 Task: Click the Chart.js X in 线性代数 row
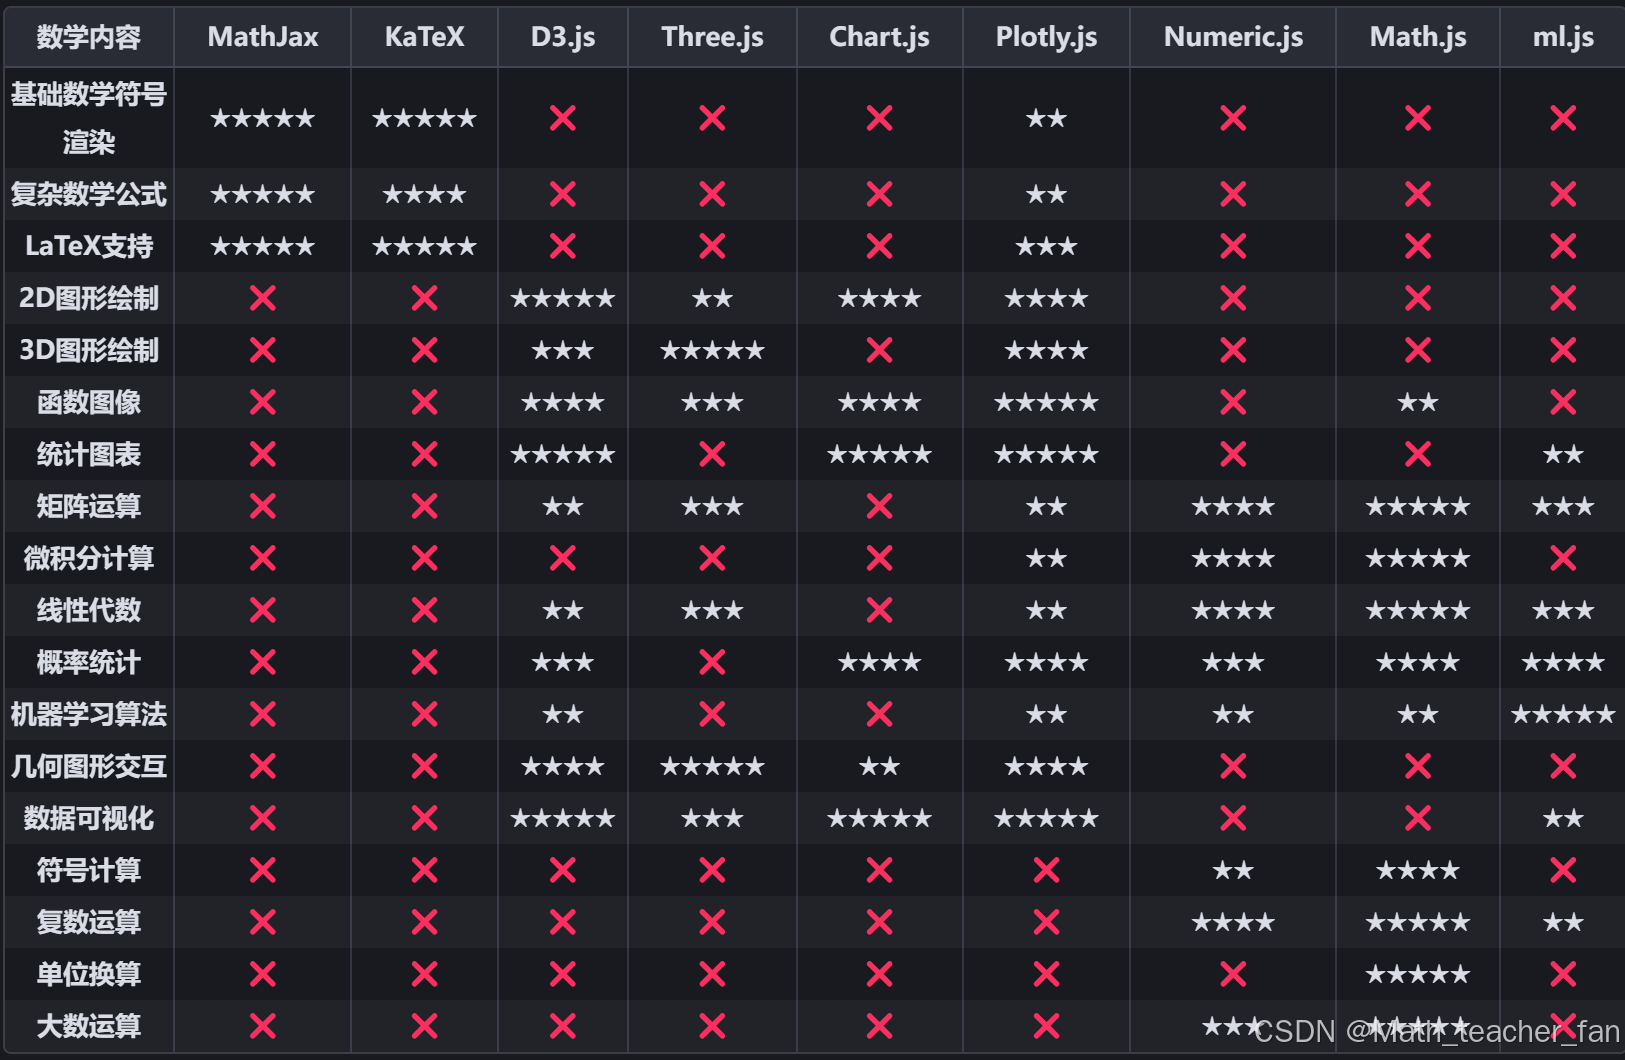point(879,610)
